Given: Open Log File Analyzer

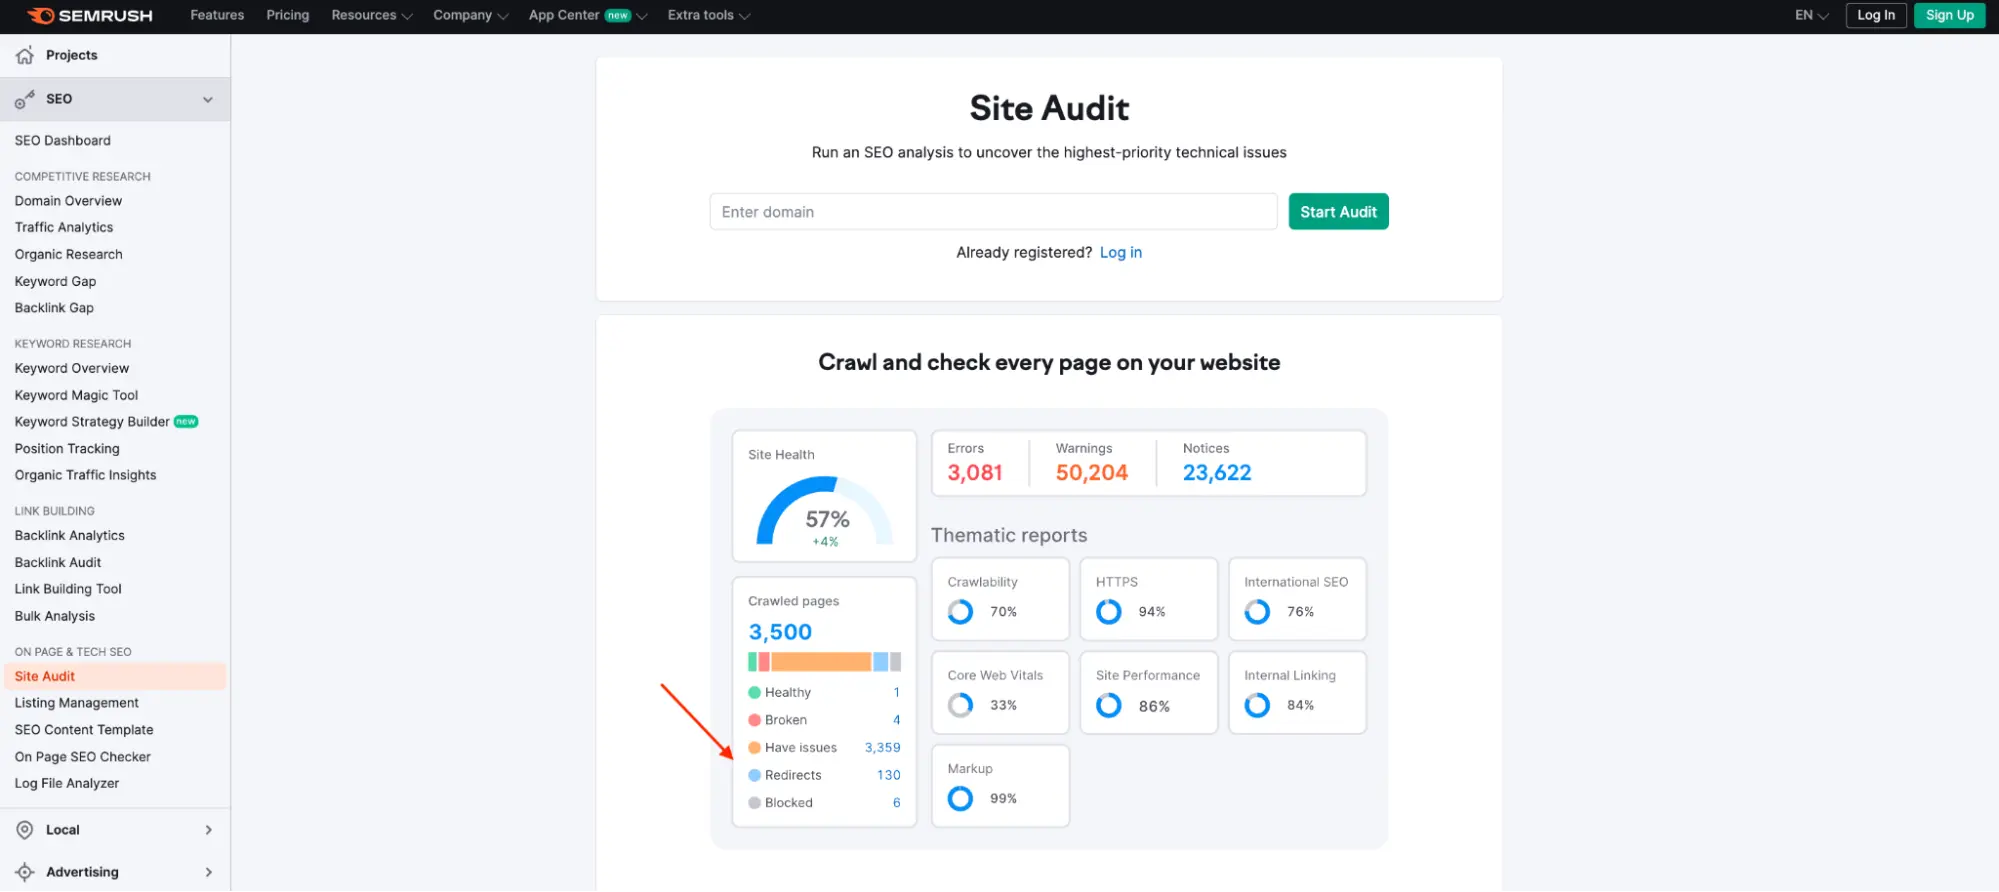Looking at the screenshot, I should pyautogui.click(x=67, y=784).
